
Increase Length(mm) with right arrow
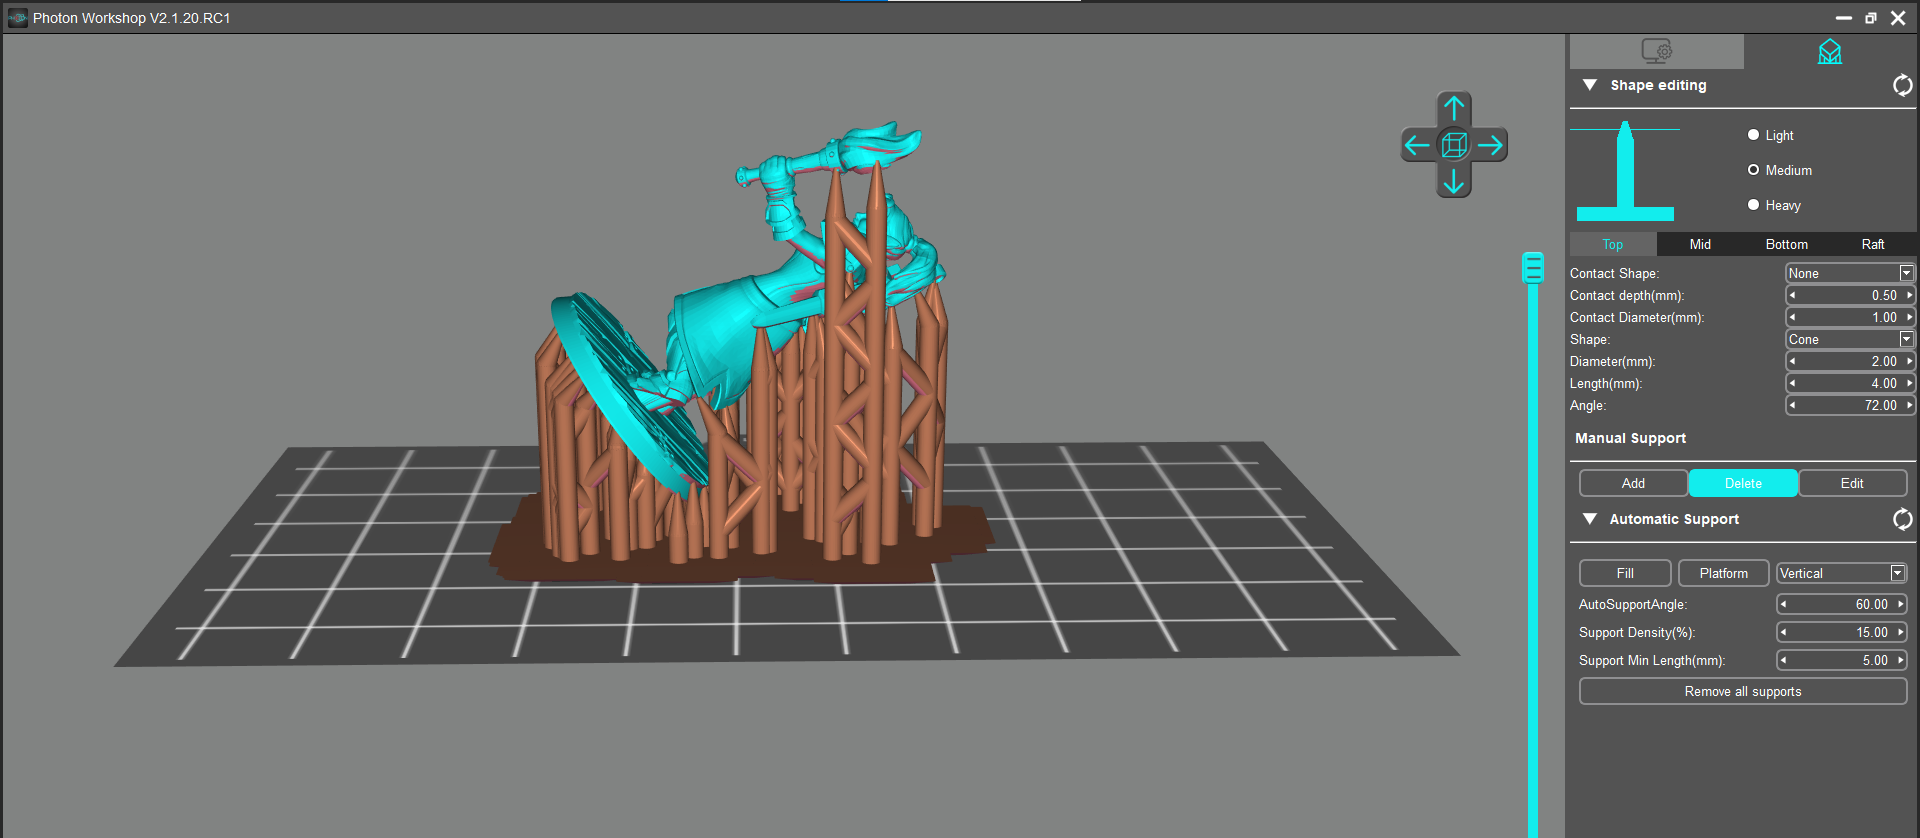coord(1909,383)
